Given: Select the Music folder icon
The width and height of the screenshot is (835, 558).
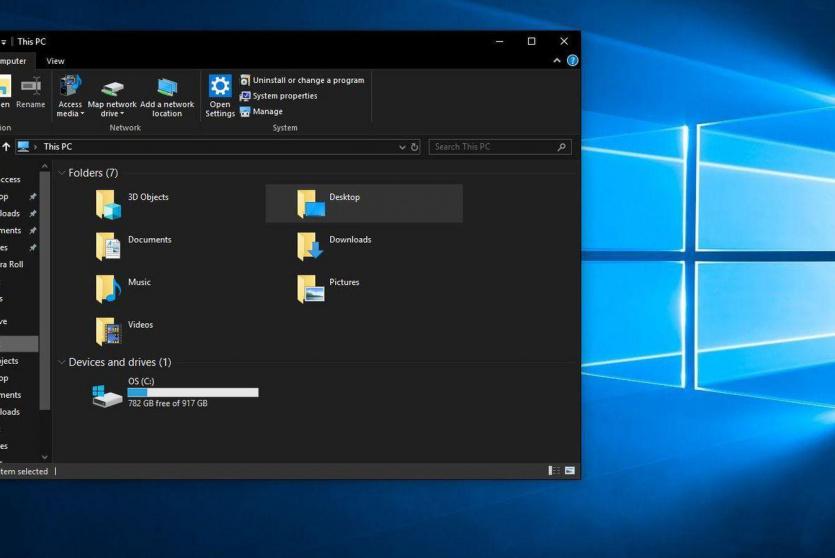Looking at the screenshot, I should (108, 289).
